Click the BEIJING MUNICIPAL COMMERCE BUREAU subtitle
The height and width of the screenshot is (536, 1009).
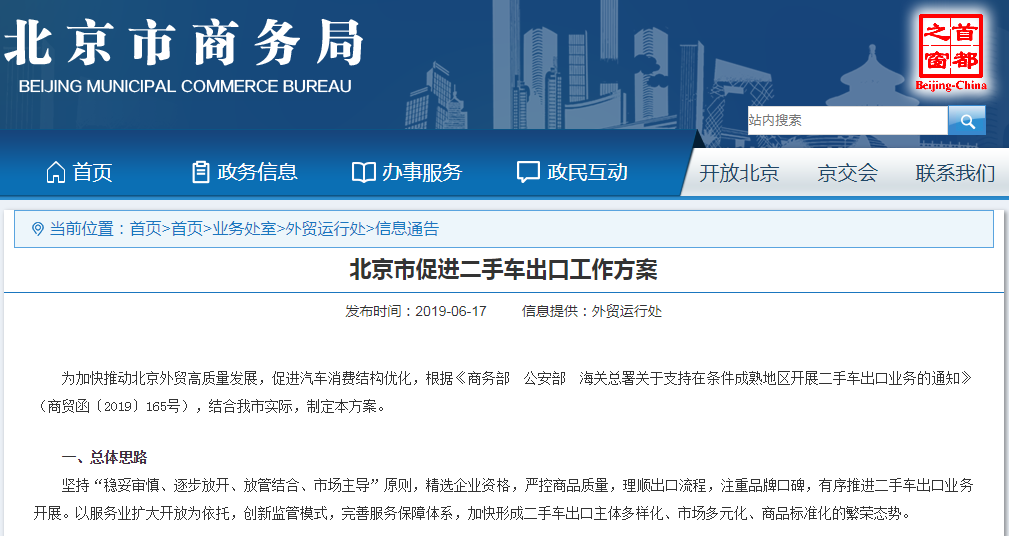coord(185,86)
